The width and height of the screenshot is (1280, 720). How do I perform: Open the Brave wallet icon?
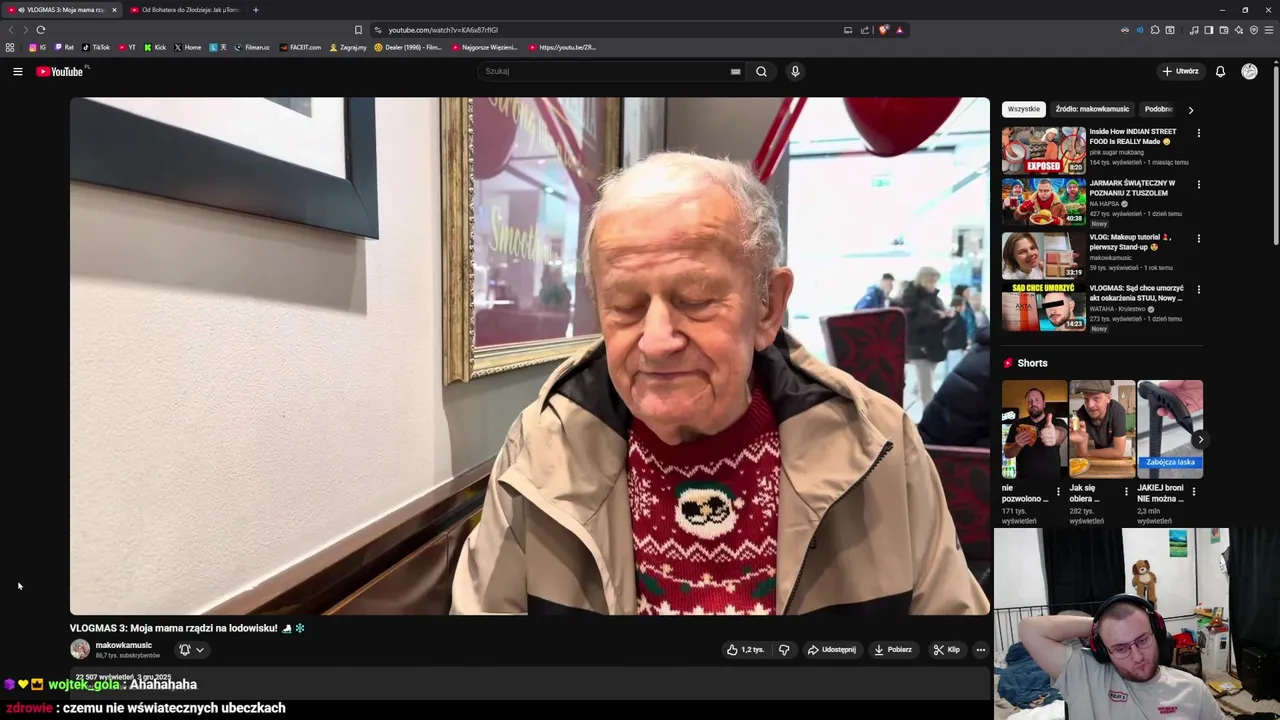click(1224, 30)
